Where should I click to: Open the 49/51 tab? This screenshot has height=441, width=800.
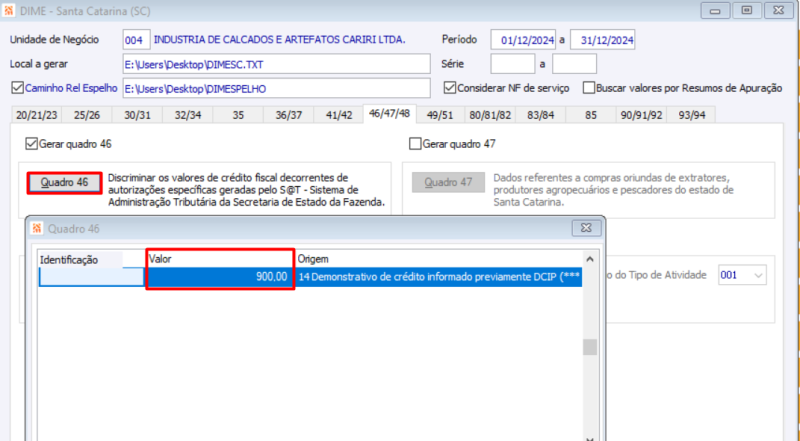pyautogui.click(x=440, y=115)
